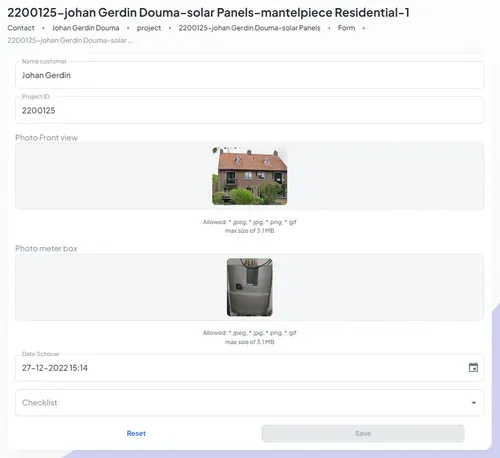This screenshot has width=500, height=458.
Task: Focus the Name customer field
Action: (x=249, y=75)
